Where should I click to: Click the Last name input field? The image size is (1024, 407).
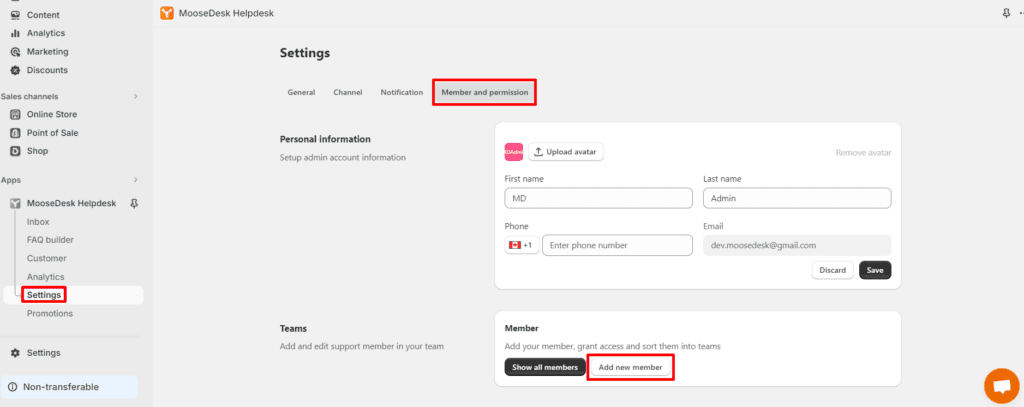pyautogui.click(x=797, y=198)
